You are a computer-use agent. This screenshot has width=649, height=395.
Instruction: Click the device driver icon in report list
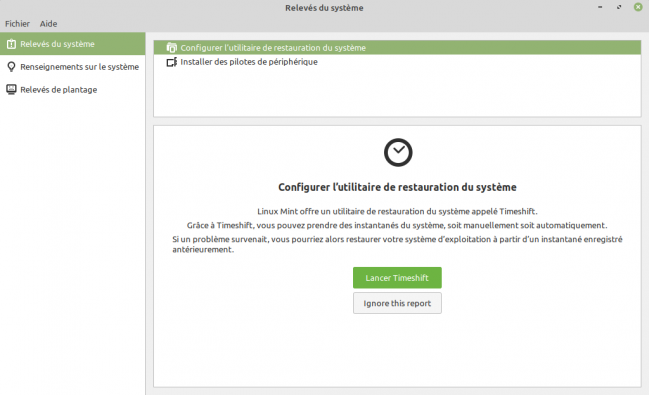tap(171, 62)
